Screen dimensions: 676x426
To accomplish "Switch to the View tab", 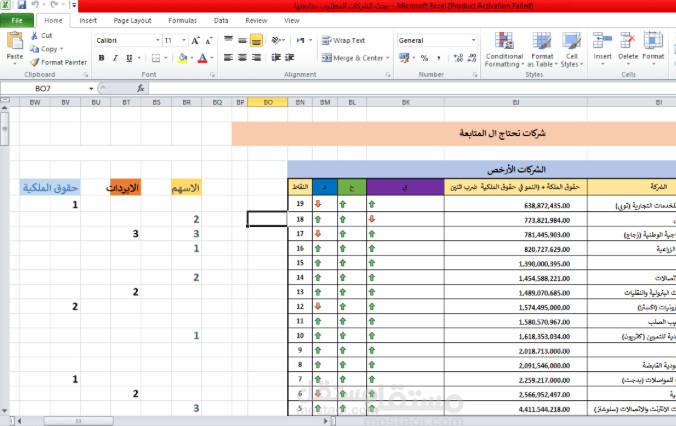I will pyautogui.click(x=291, y=20).
